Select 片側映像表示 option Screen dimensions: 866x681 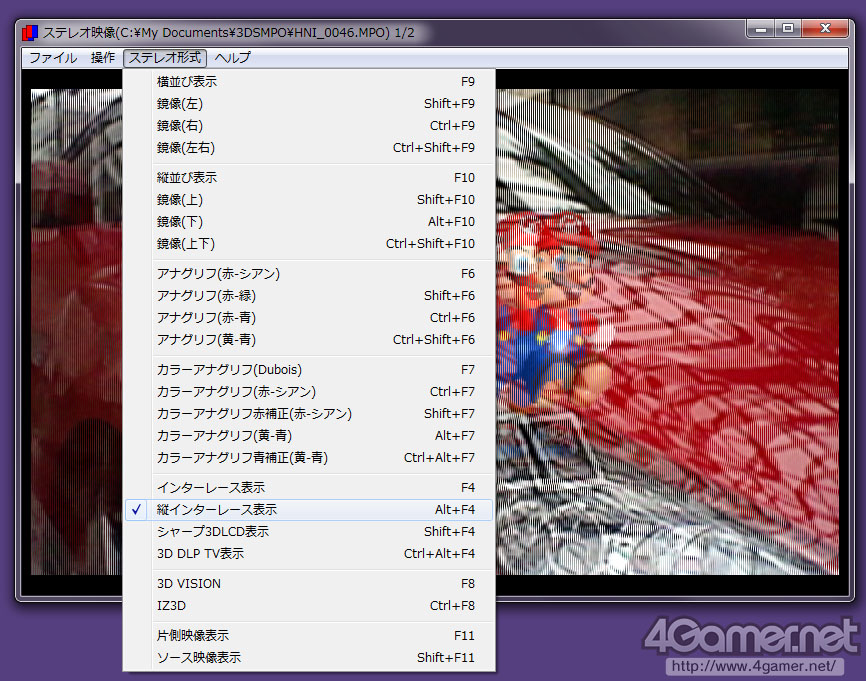pos(309,636)
